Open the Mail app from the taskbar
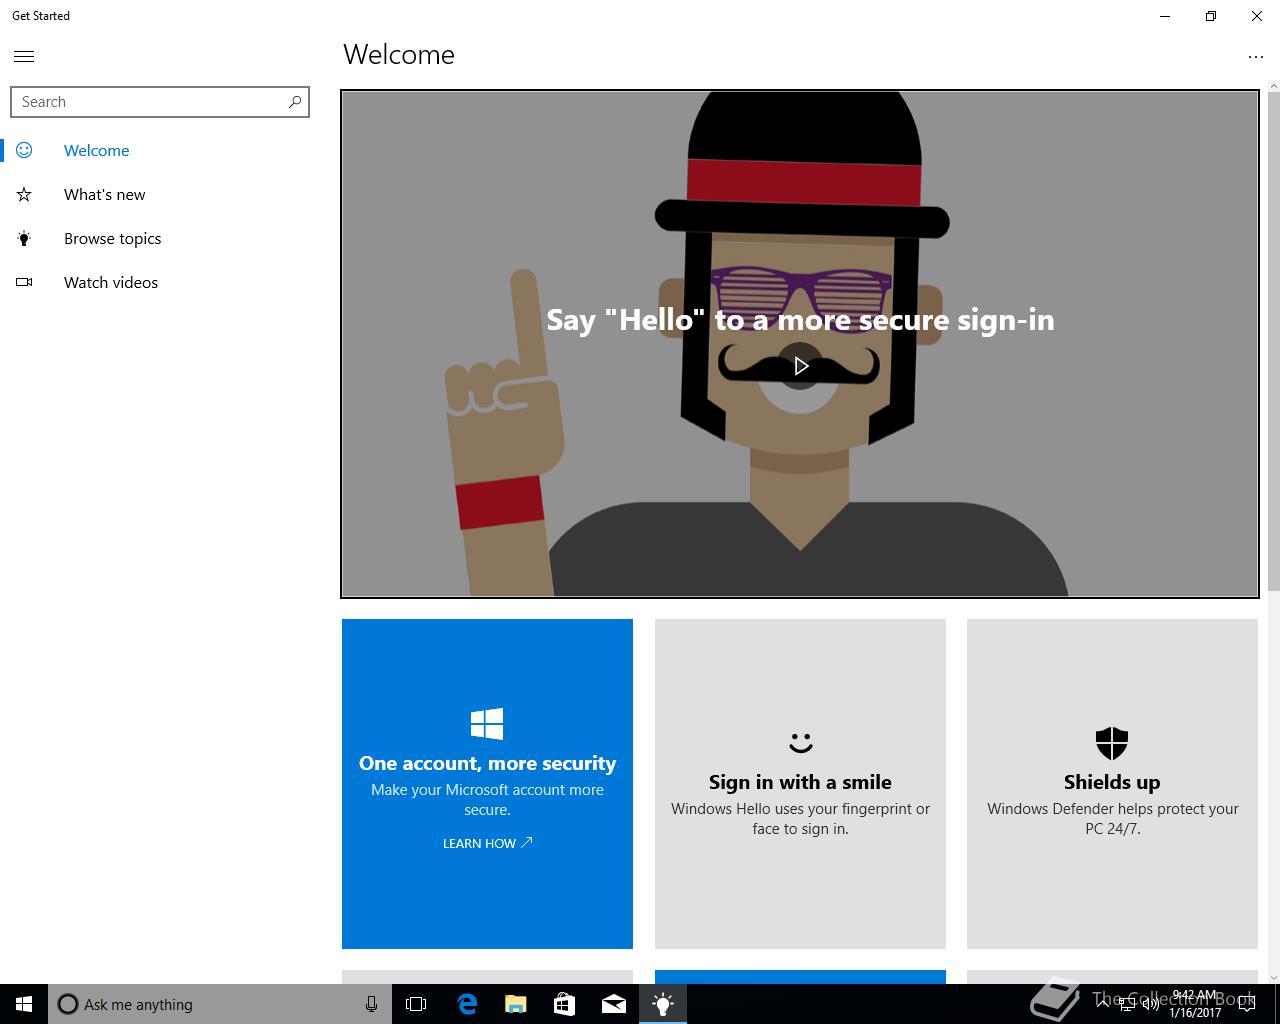This screenshot has height=1024, width=1280. tap(613, 1004)
